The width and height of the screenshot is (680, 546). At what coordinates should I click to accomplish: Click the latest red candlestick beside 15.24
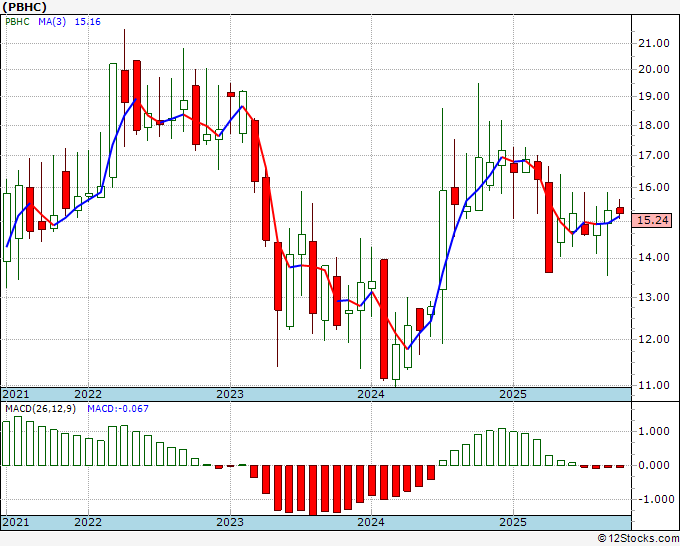[620, 210]
